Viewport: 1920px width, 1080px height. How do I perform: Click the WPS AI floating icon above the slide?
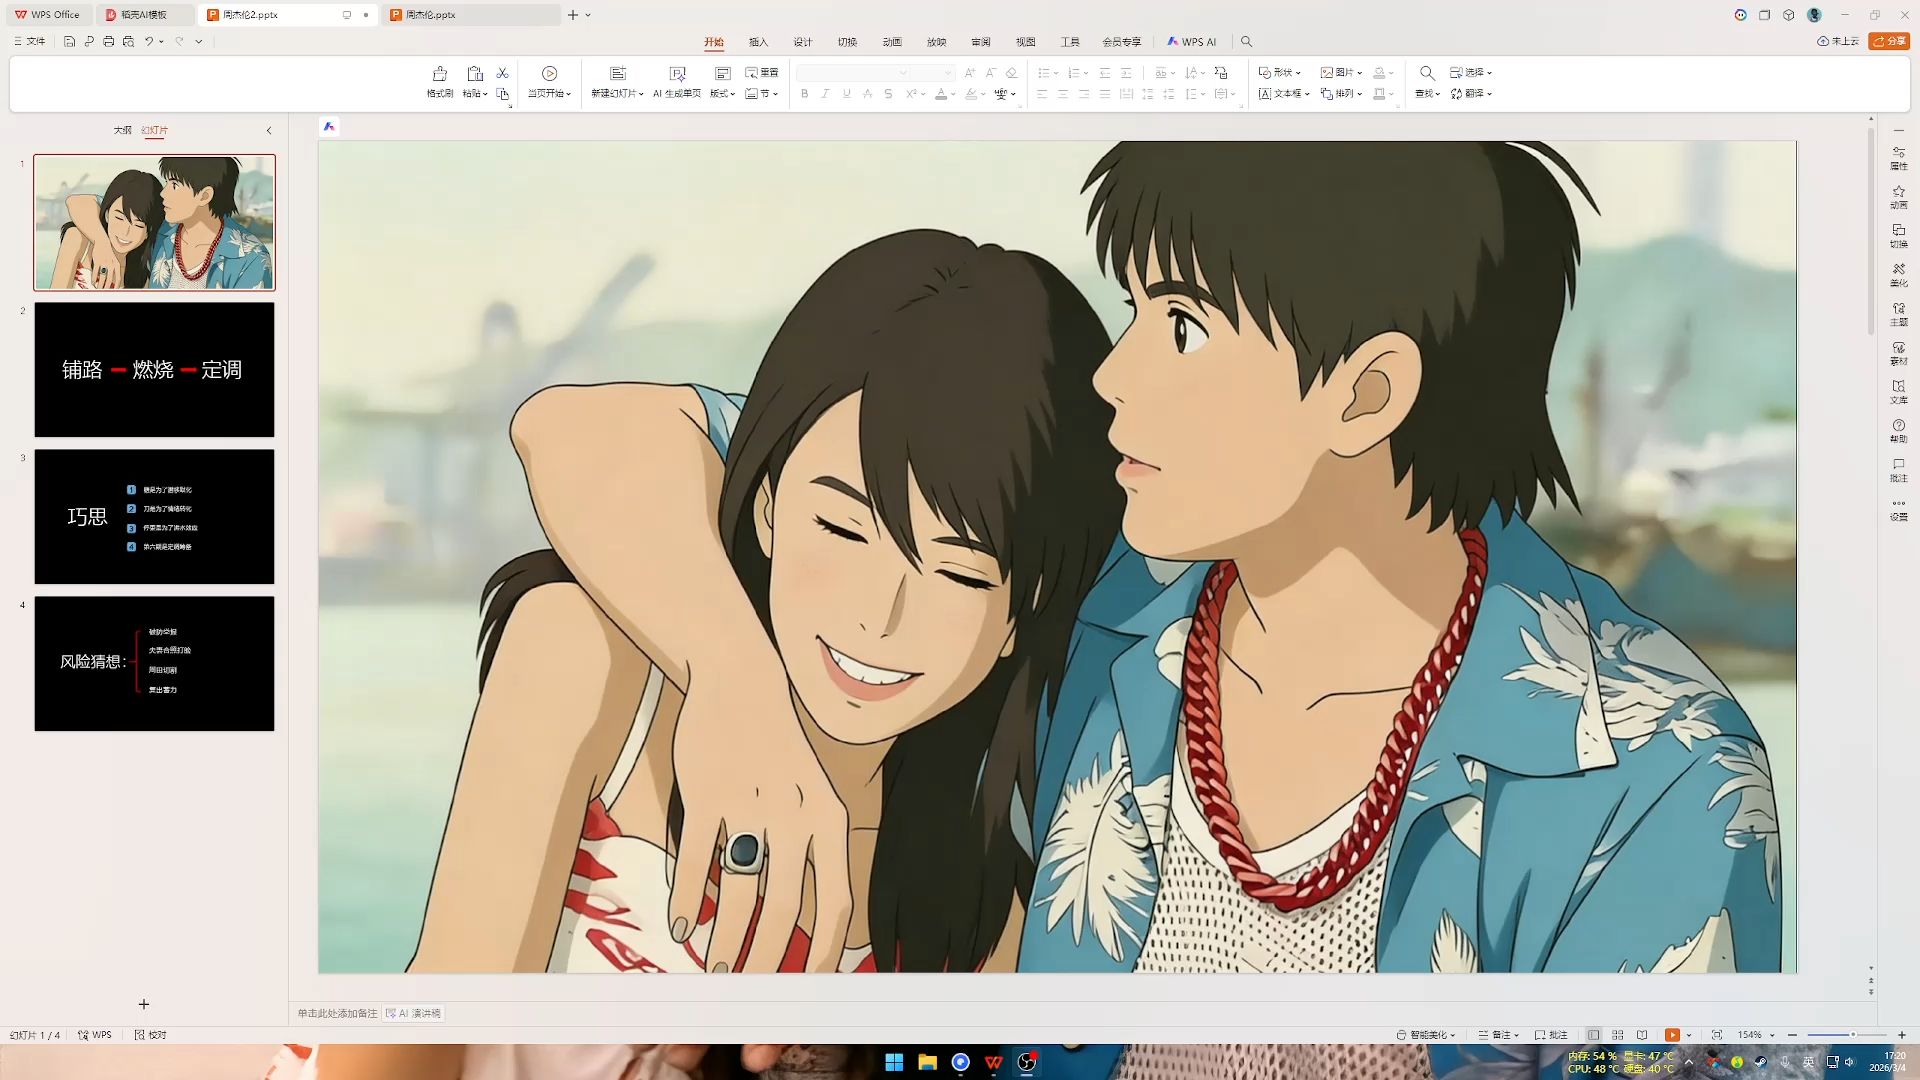329,127
